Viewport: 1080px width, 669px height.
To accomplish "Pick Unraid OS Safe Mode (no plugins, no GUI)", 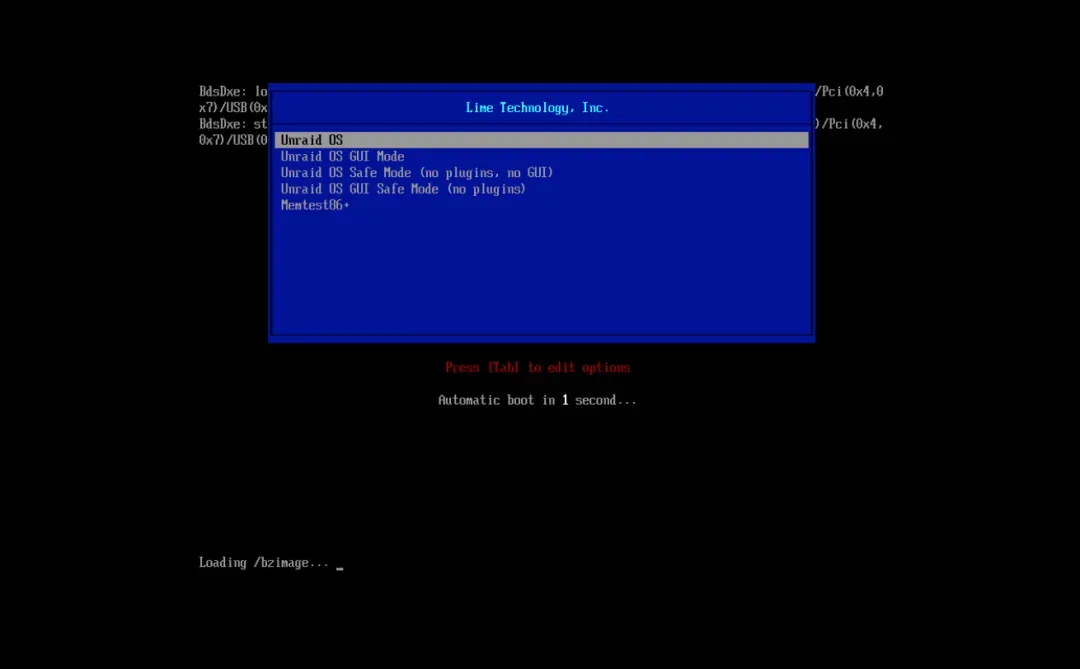I will 417,173.
